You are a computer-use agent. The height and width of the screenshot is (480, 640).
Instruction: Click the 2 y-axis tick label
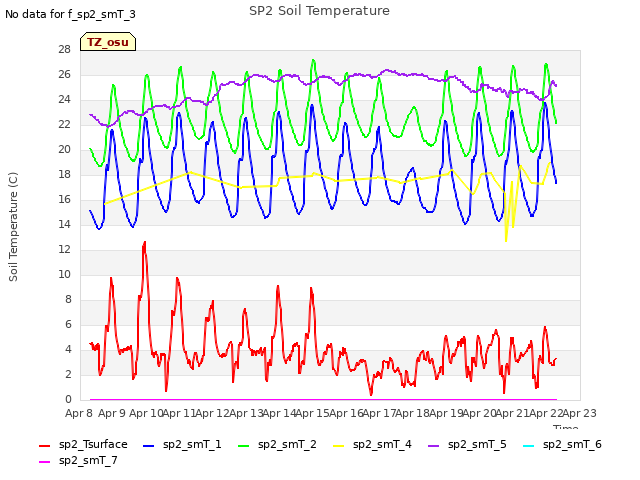coord(68,374)
